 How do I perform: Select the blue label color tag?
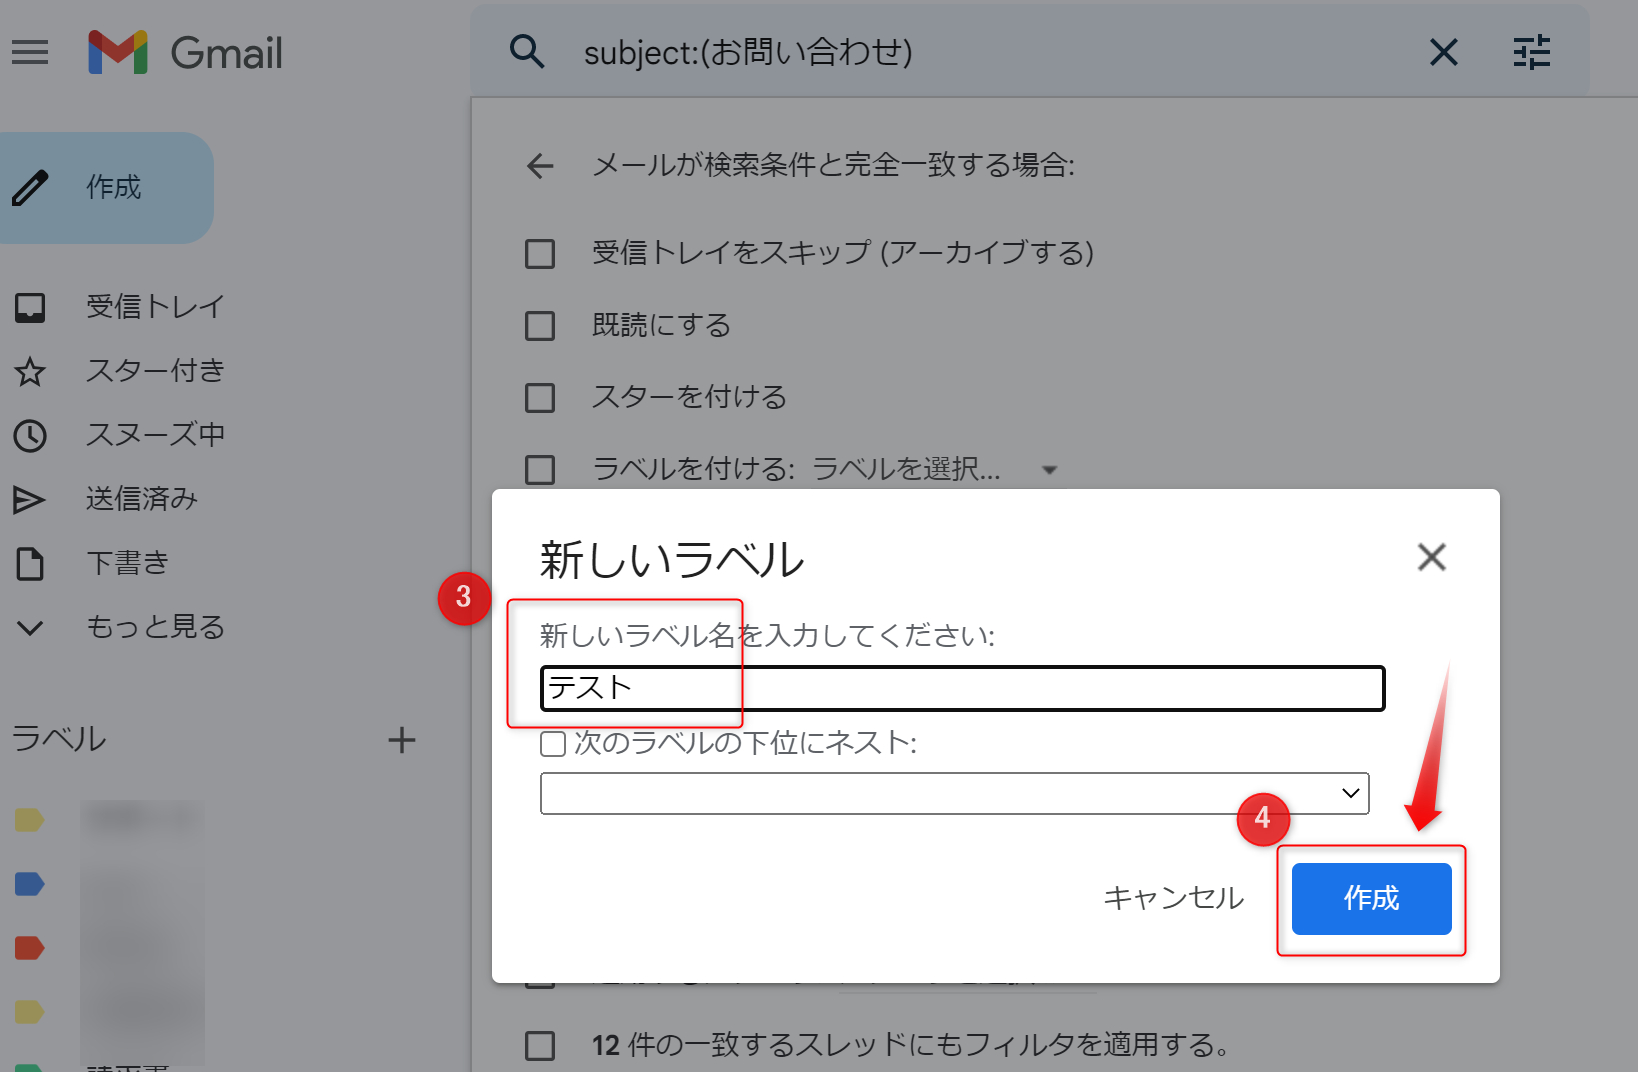tap(30, 884)
